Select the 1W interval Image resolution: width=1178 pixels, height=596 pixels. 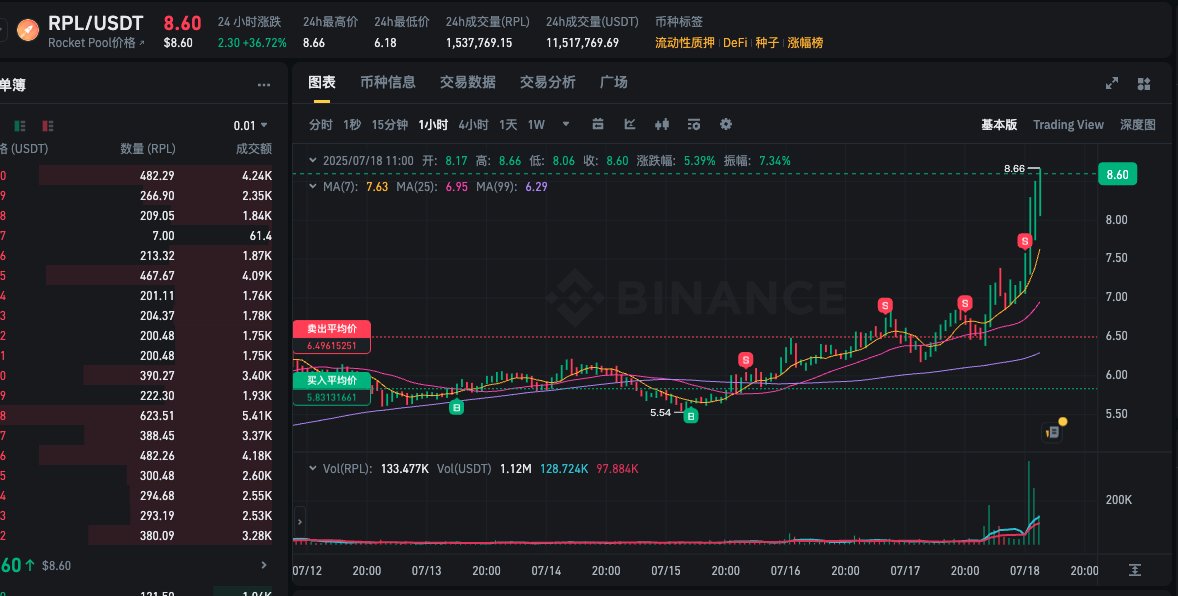point(536,125)
